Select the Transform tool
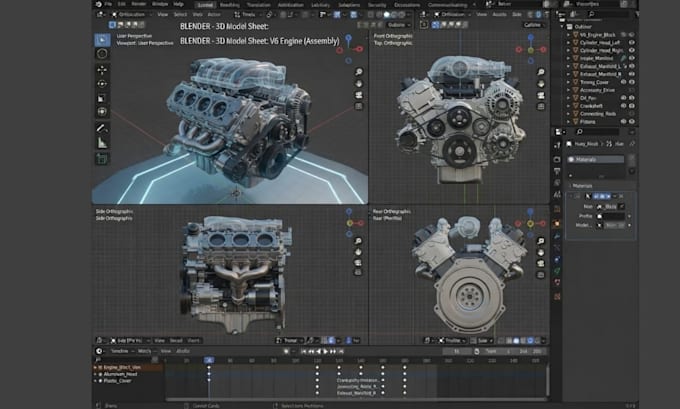The width and height of the screenshot is (680, 409). click(102, 112)
